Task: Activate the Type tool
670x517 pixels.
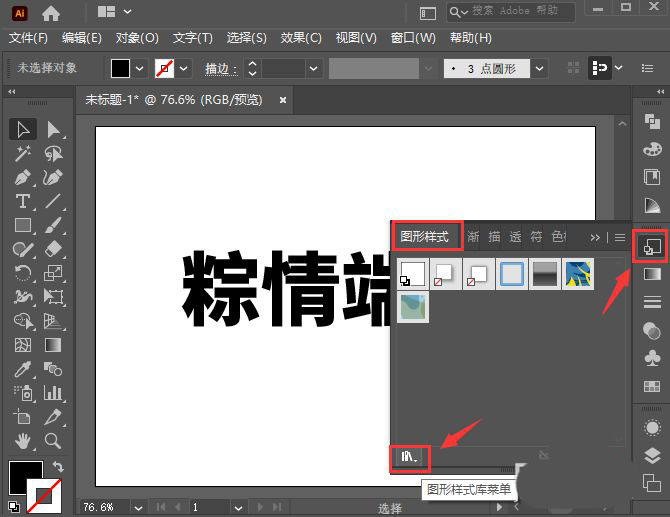Action: tap(23, 201)
